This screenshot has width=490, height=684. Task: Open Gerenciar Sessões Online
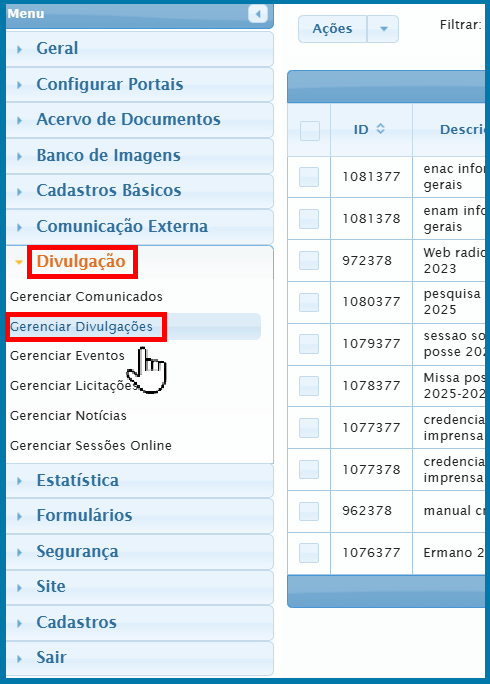click(x=91, y=445)
